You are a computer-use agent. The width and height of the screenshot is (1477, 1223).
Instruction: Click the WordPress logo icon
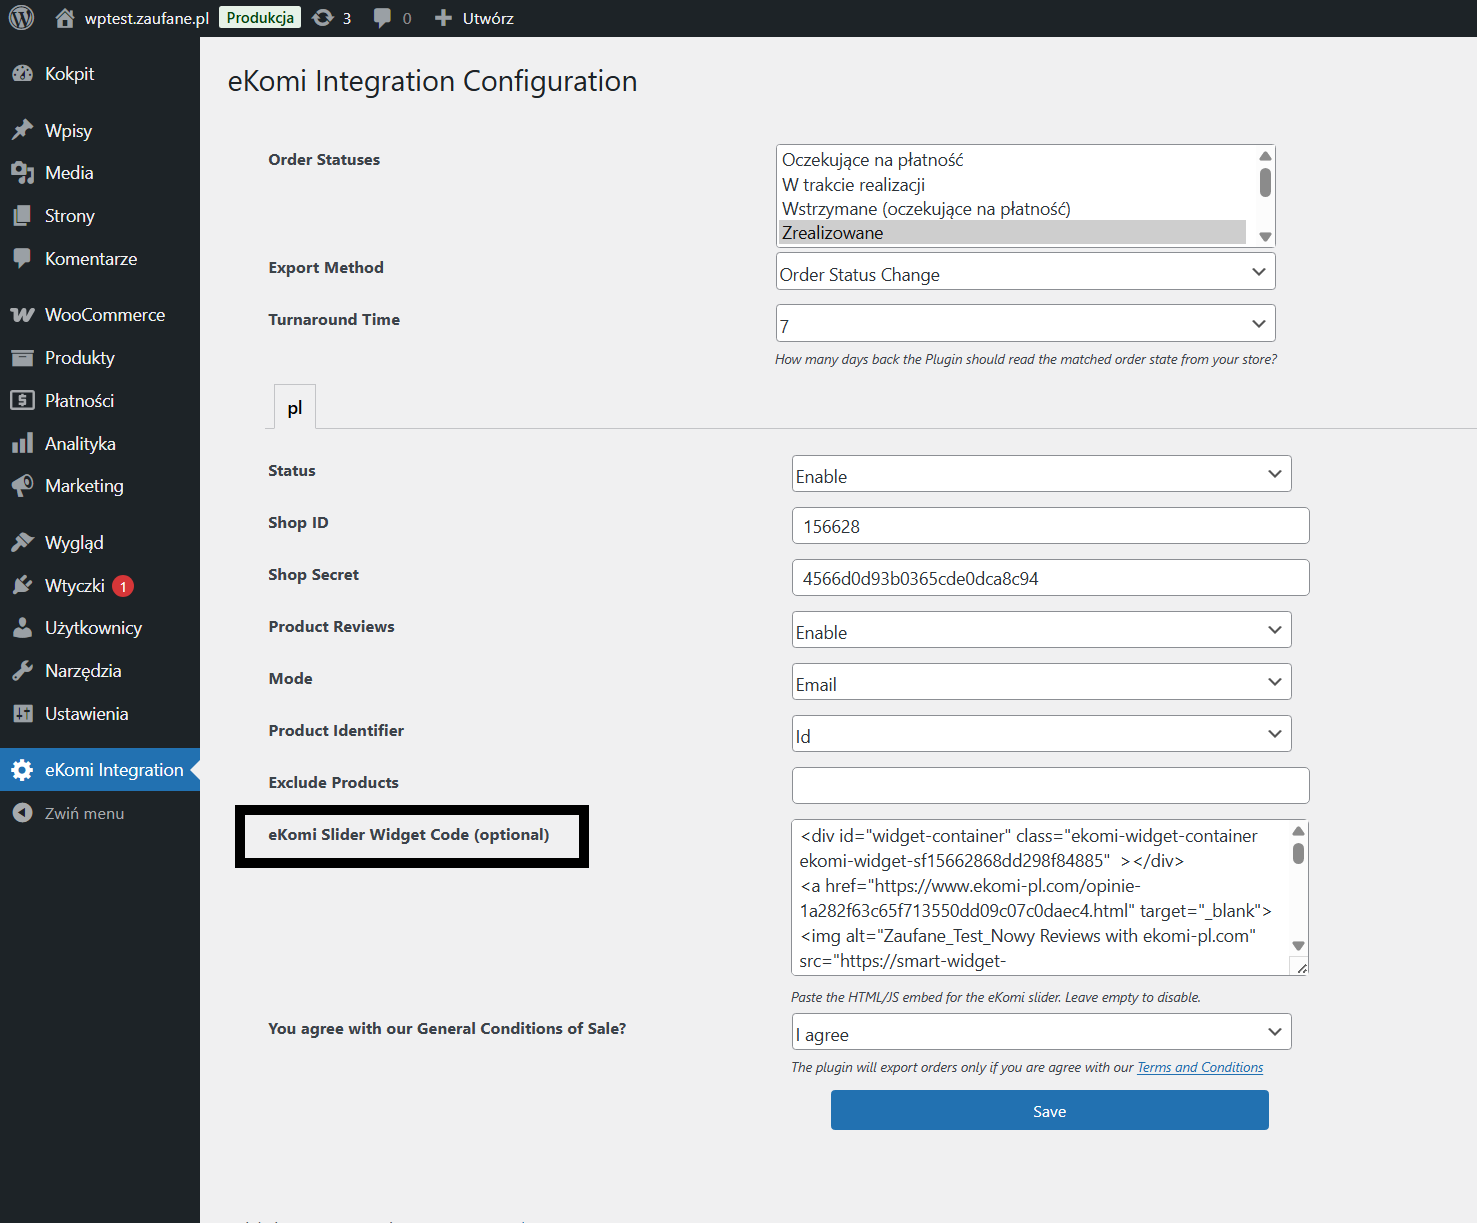coord(21,18)
